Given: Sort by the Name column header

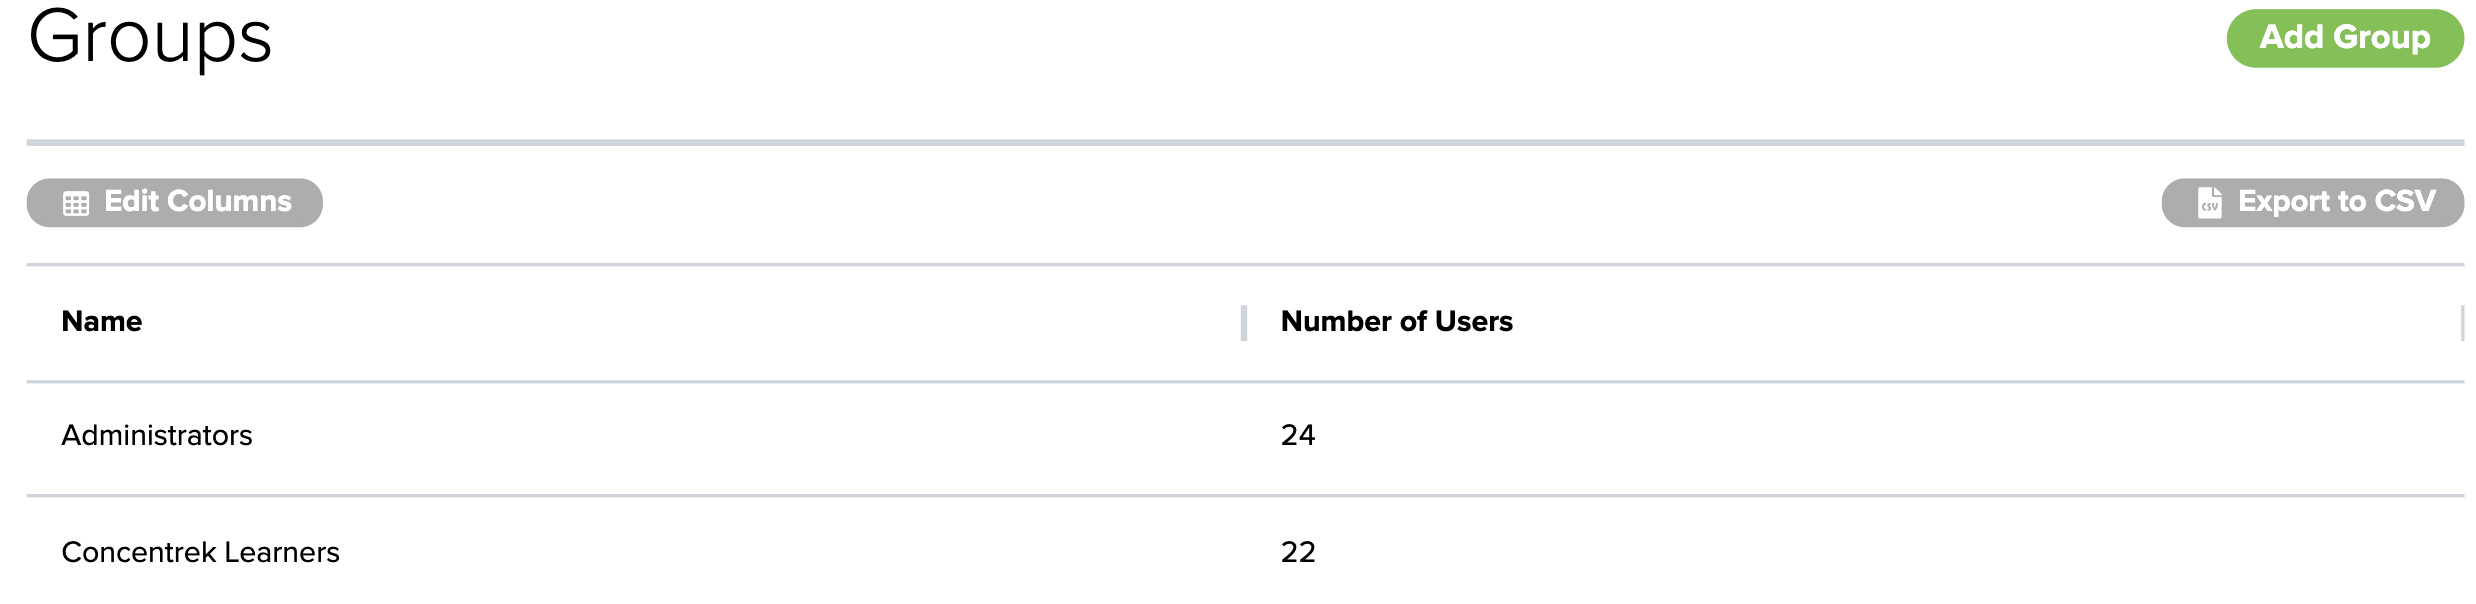Looking at the screenshot, I should pos(102,321).
